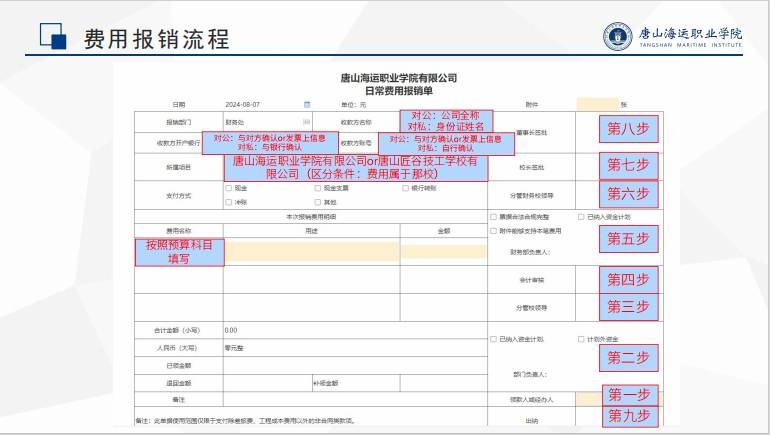Click the date field showing 2024-08-07
The height and width of the screenshot is (435, 770).
point(268,105)
